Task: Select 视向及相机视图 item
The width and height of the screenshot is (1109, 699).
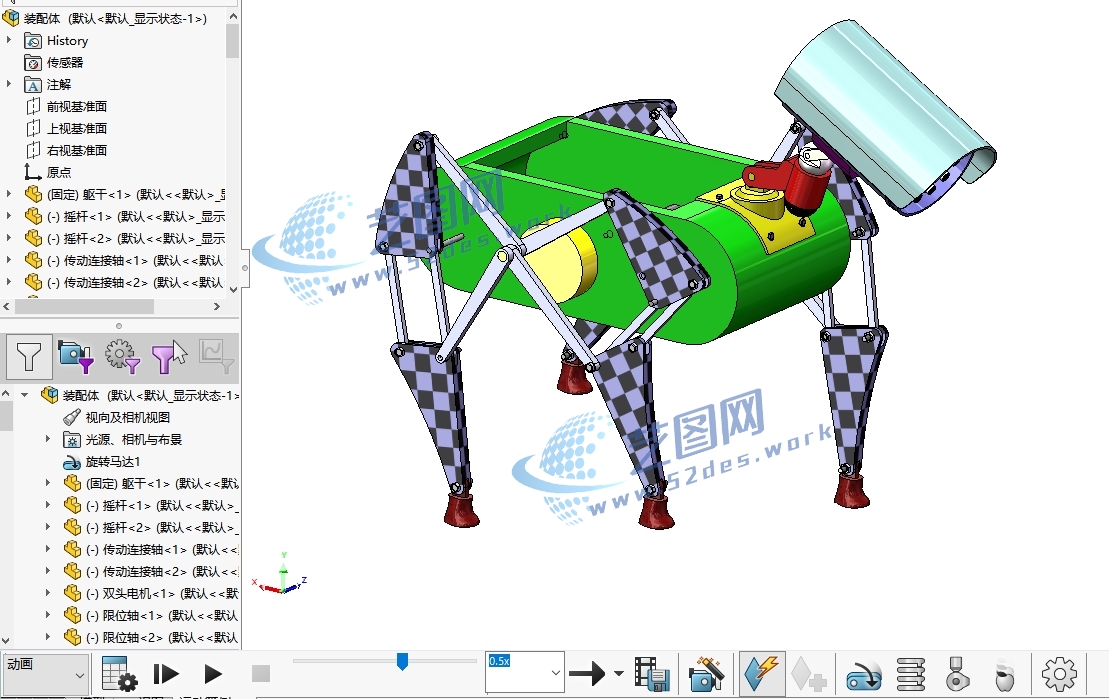Action: coord(127,417)
